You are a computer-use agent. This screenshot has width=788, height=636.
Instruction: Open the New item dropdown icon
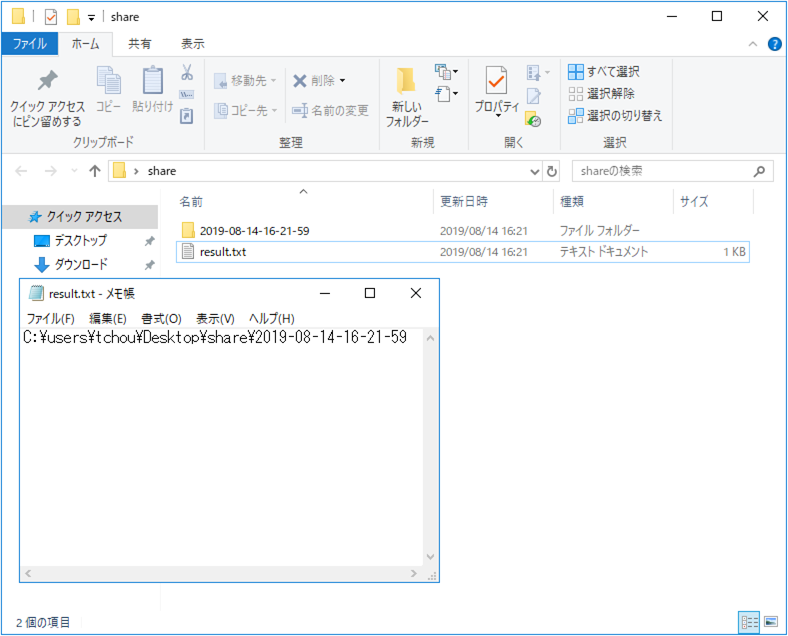[446, 72]
